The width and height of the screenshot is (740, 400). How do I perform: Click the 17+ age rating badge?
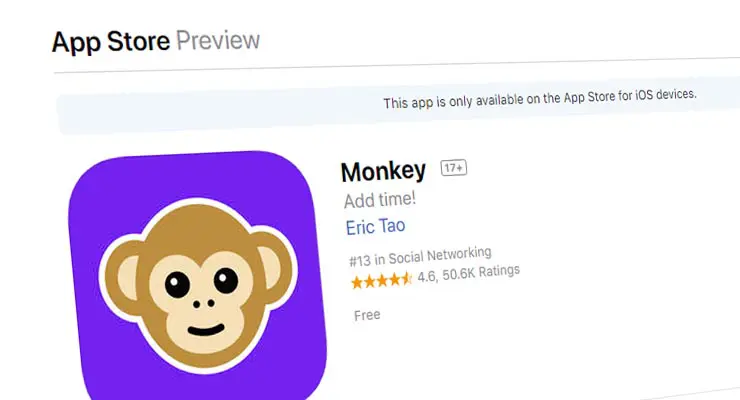point(454,168)
